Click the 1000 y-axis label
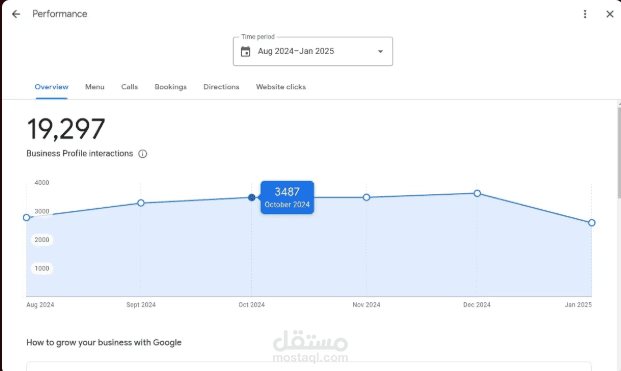 click(x=42, y=268)
